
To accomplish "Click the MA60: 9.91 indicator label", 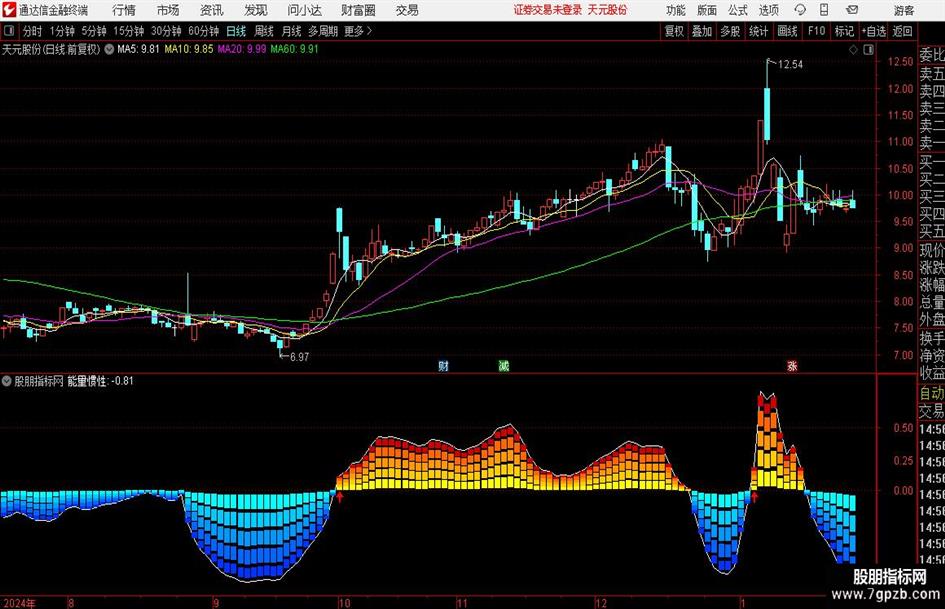I will tap(294, 49).
